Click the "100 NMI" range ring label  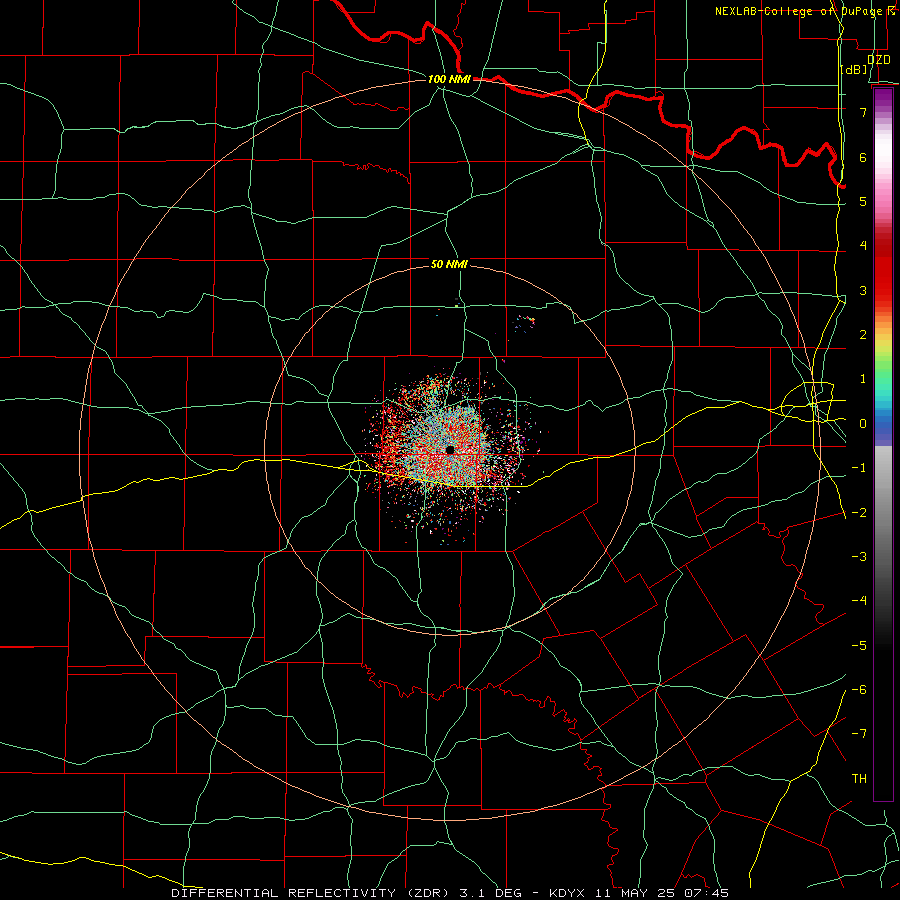point(449,79)
